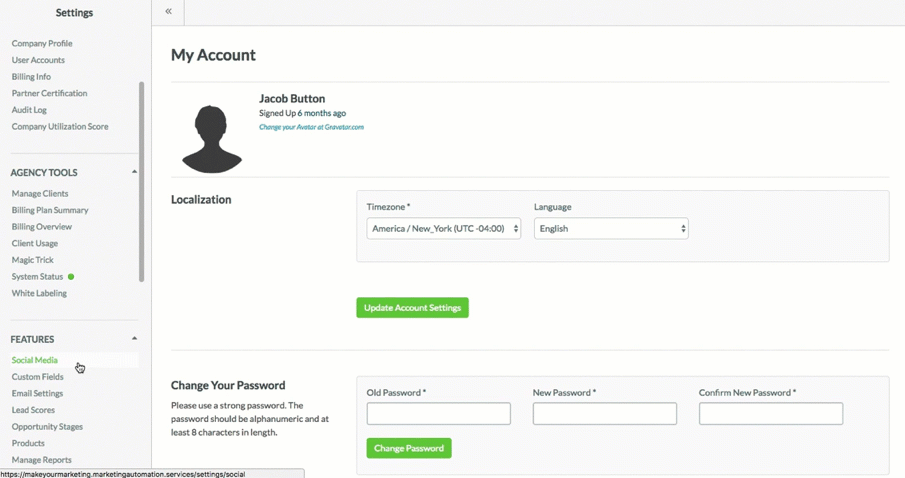Image resolution: width=905 pixels, height=478 pixels.
Task: Click the green System Status indicator dot
Action: tap(71, 277)
